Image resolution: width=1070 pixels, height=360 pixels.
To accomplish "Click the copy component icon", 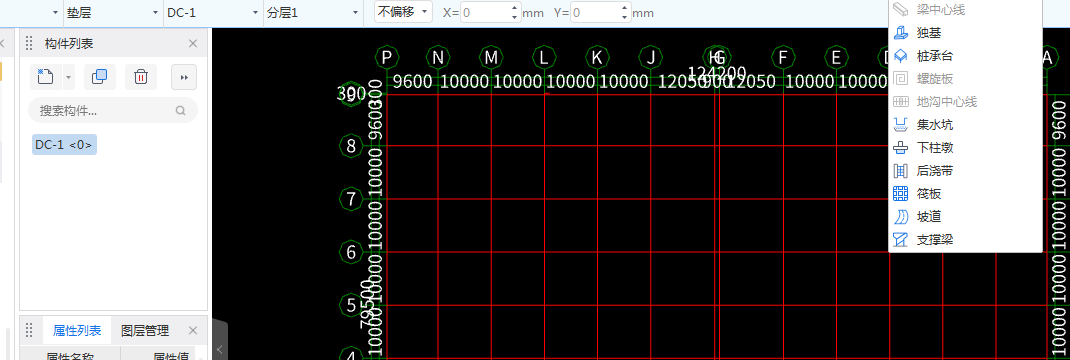I will coord(100,76).
